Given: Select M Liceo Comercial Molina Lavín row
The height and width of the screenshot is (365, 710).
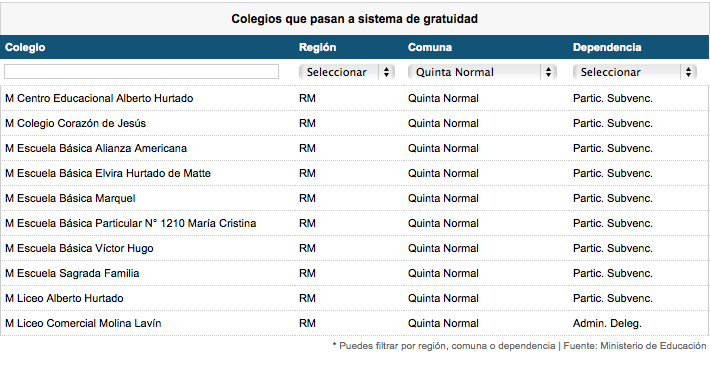Looking at the screenshot, I should pos(355,323).
